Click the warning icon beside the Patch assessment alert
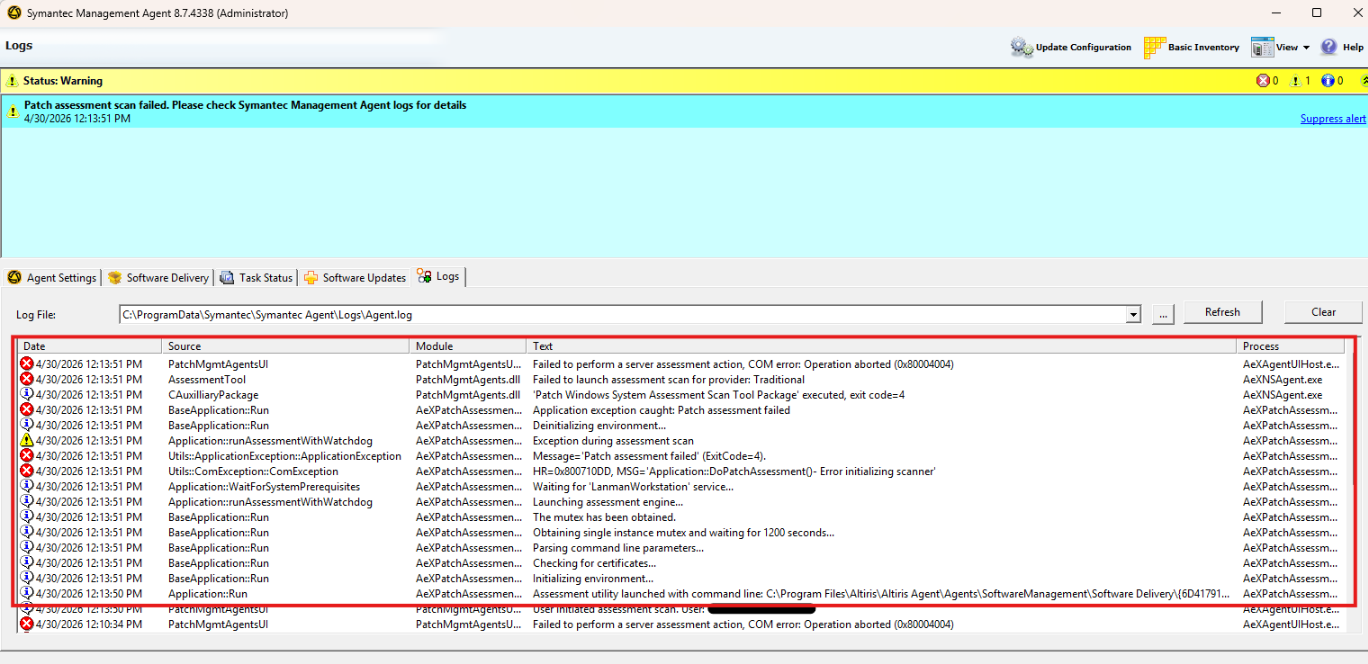Image resolution: width=1368 pixels, height=664 pixels. click(x=13, y=111)
